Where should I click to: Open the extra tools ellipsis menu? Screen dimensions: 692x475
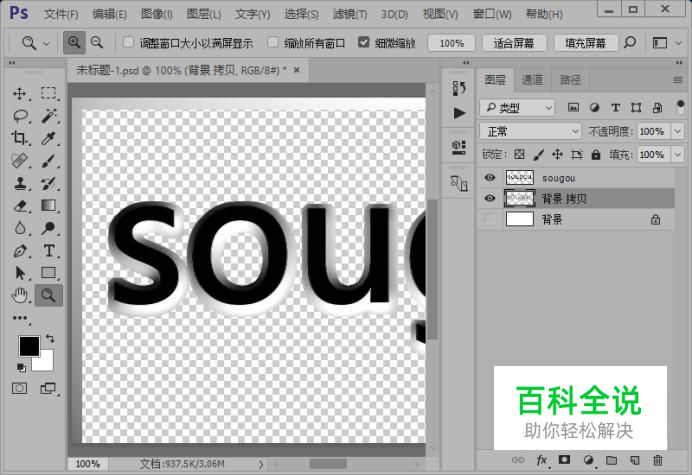coord(20,318)
